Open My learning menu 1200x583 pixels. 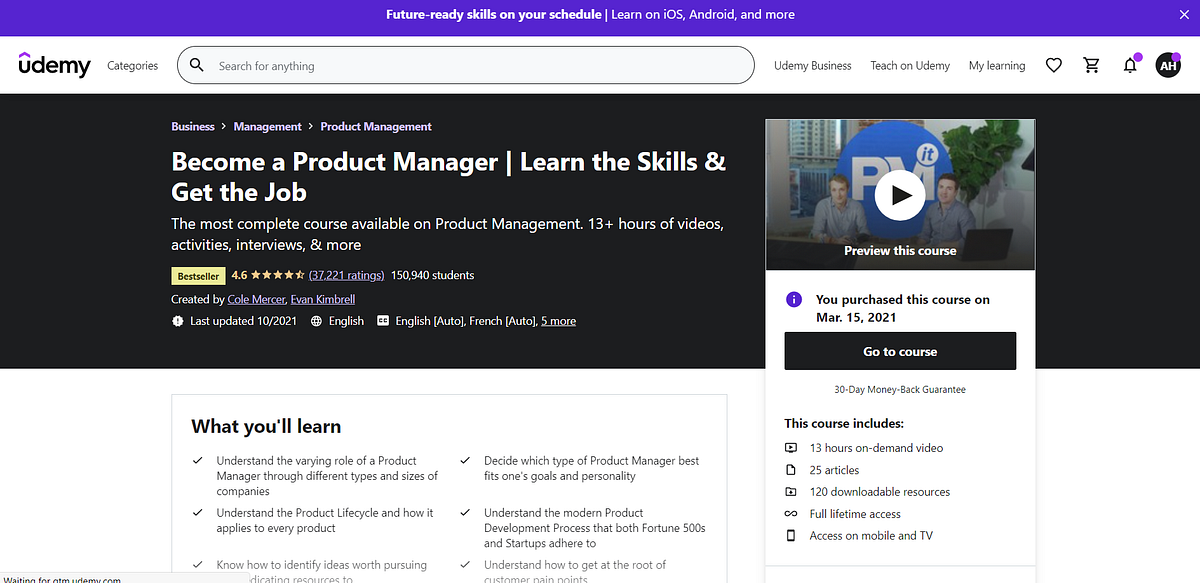click(x=996, y=64)
